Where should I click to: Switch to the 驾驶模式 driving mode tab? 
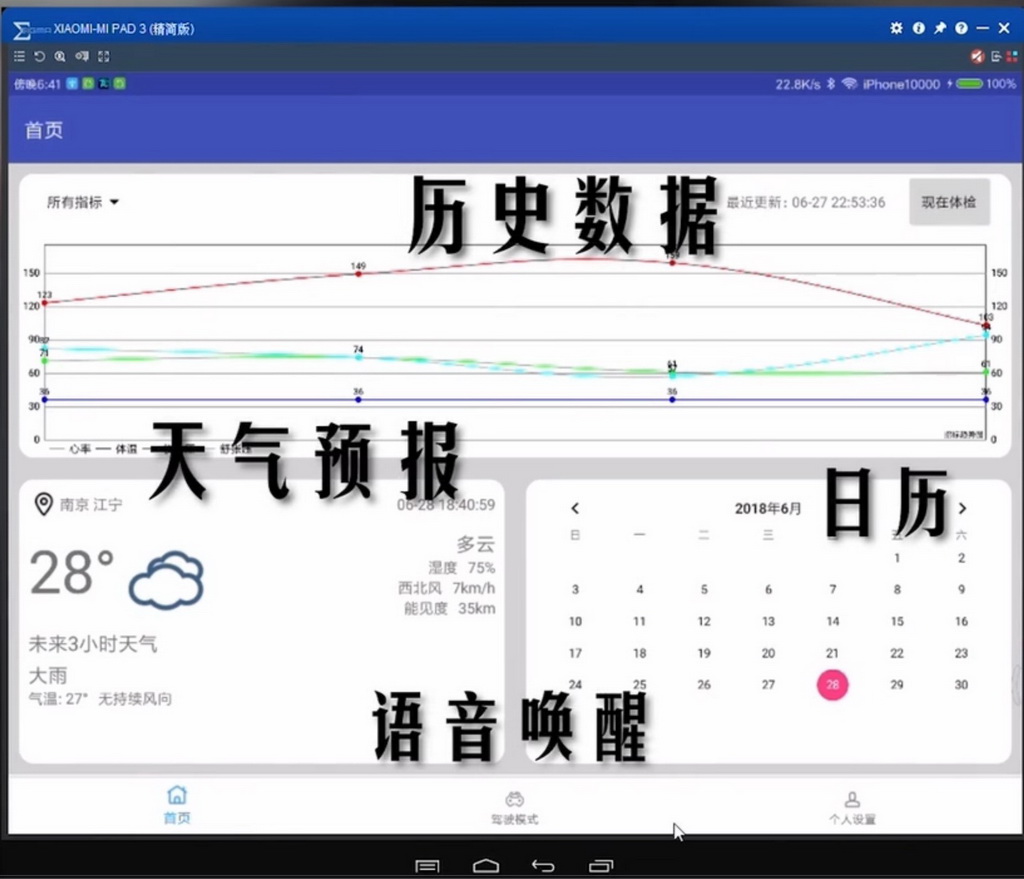514,806
